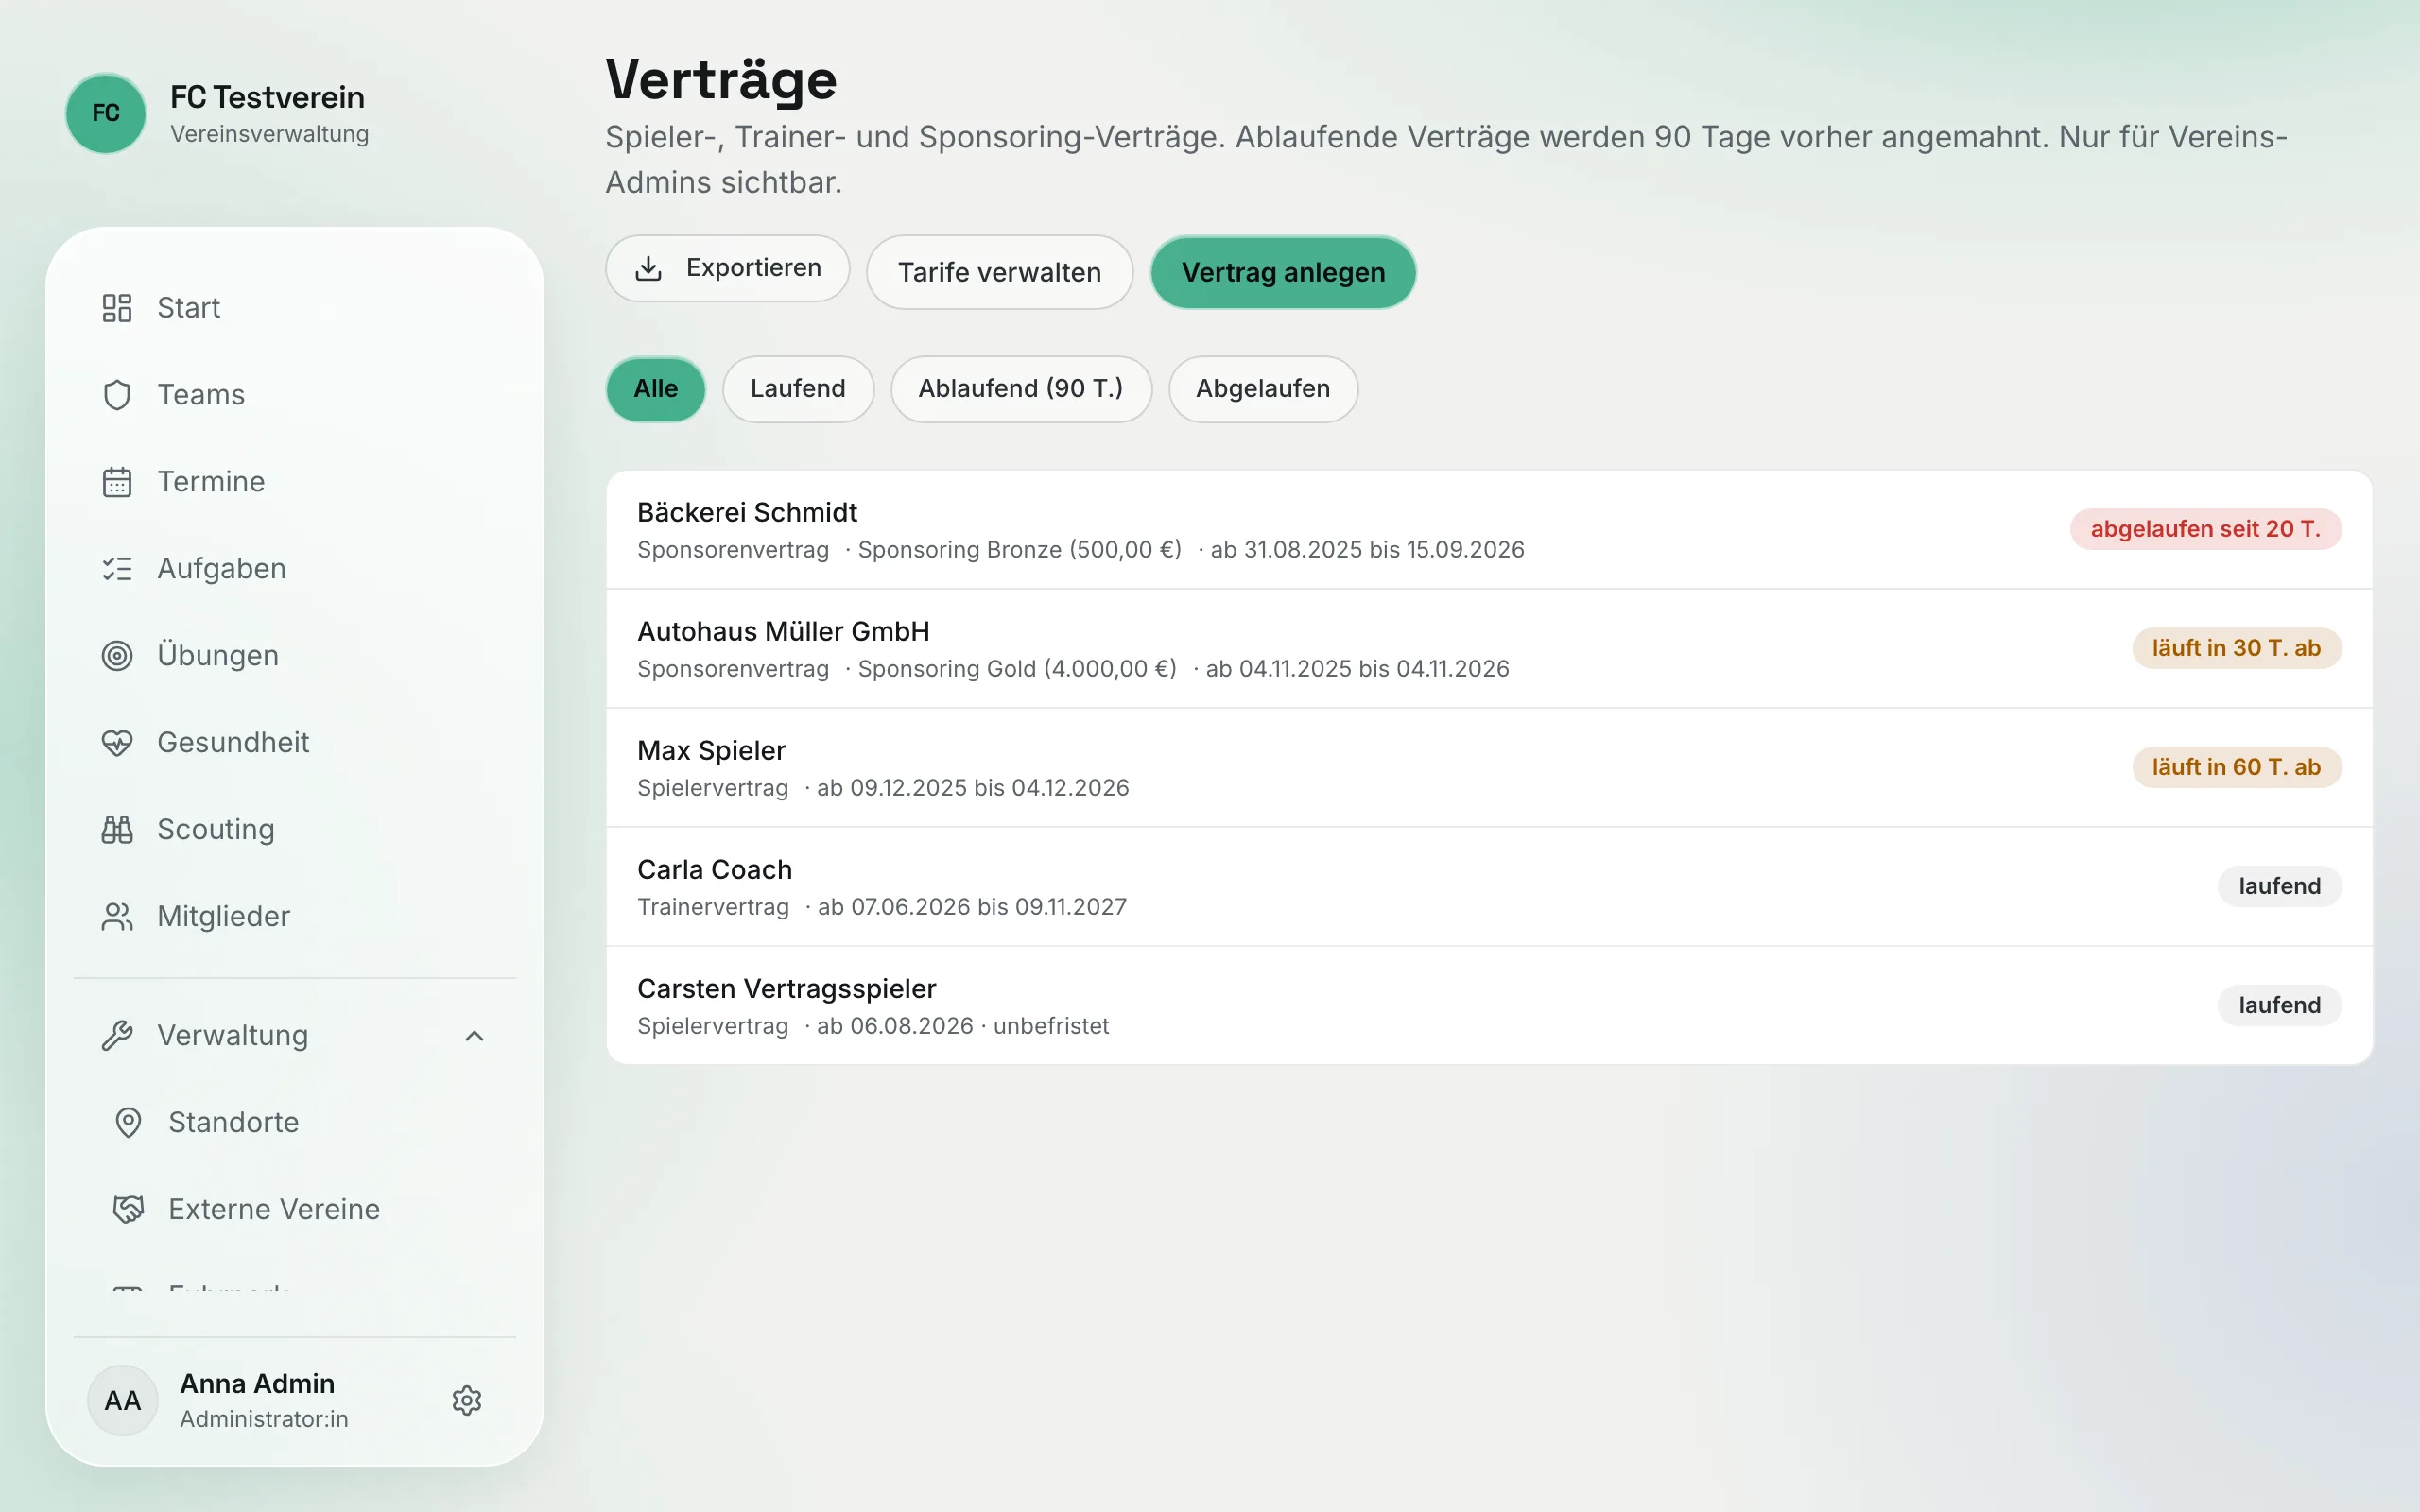Click the AA user avatar
The height and width of the screenshot is (1512, 2420).
click(x=123, y=1401)
